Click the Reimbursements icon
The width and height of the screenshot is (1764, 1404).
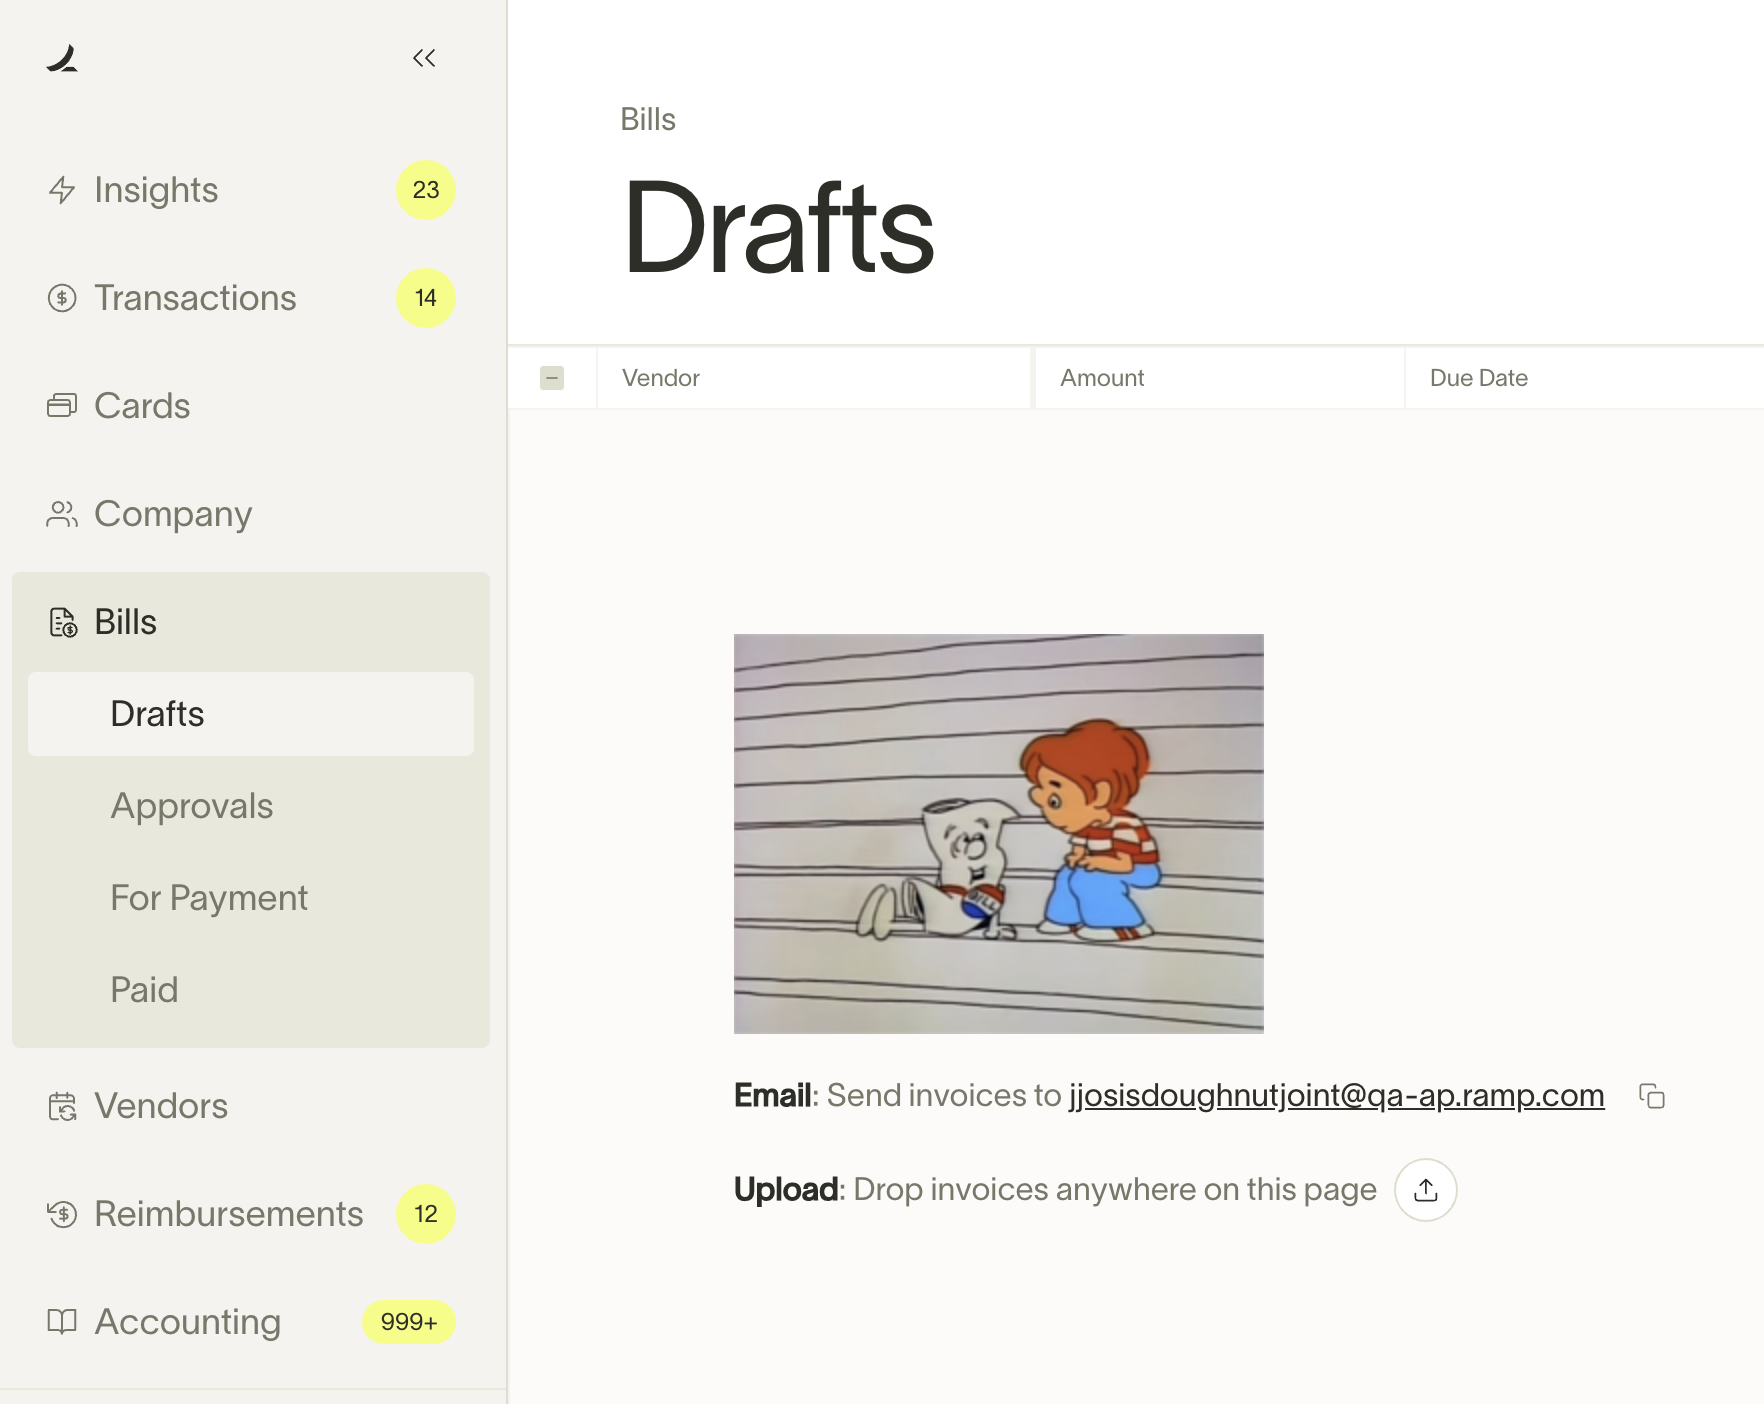62,1214
